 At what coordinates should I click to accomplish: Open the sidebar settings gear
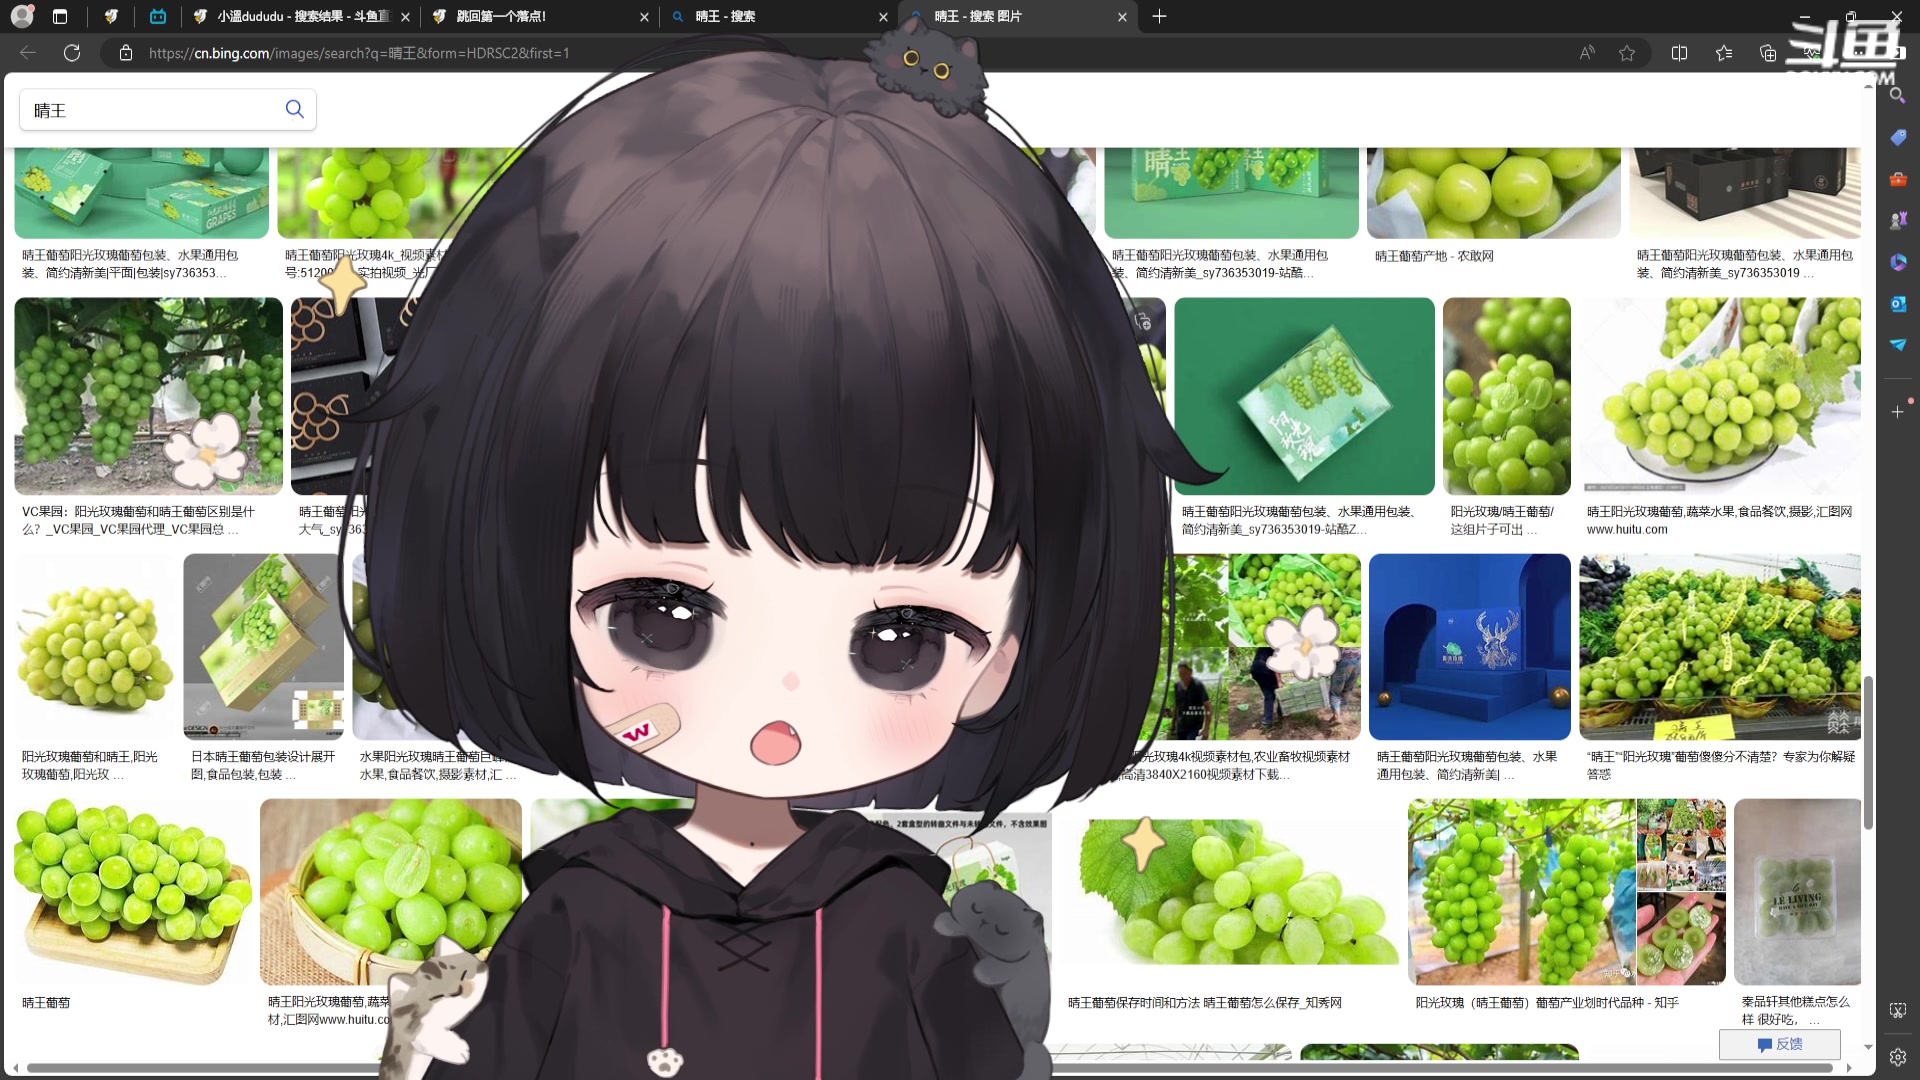click(x=1898, y=1057)
